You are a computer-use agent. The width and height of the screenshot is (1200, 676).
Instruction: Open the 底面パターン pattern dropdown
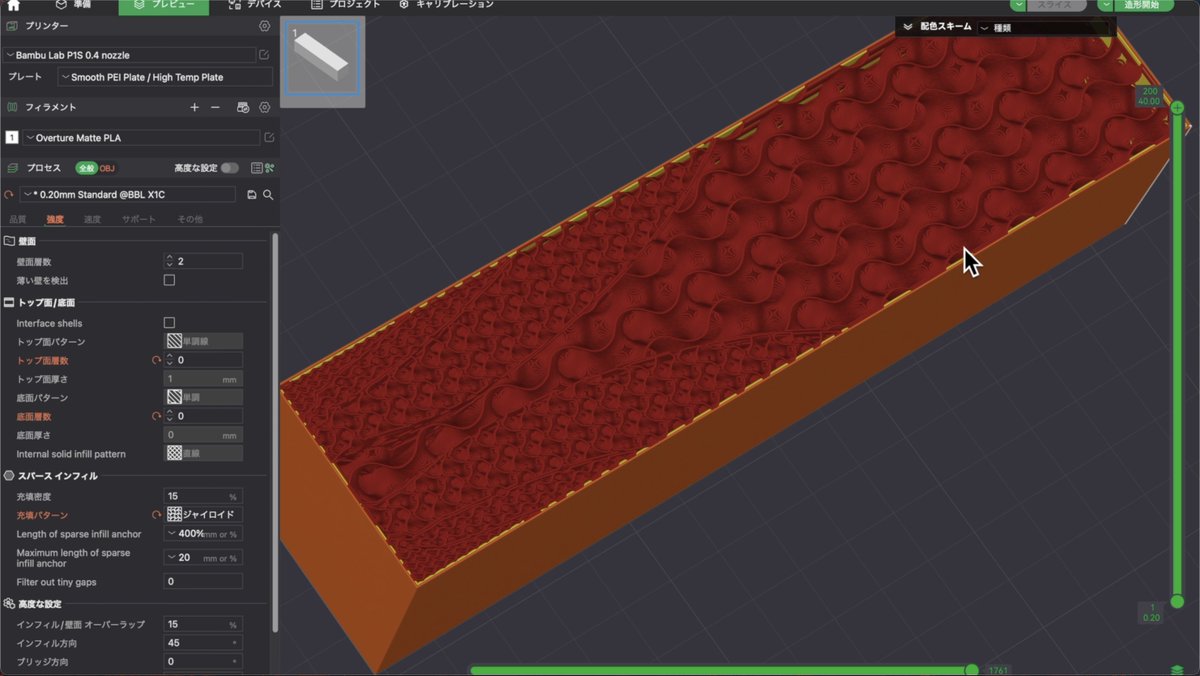[x=203, y=397]
